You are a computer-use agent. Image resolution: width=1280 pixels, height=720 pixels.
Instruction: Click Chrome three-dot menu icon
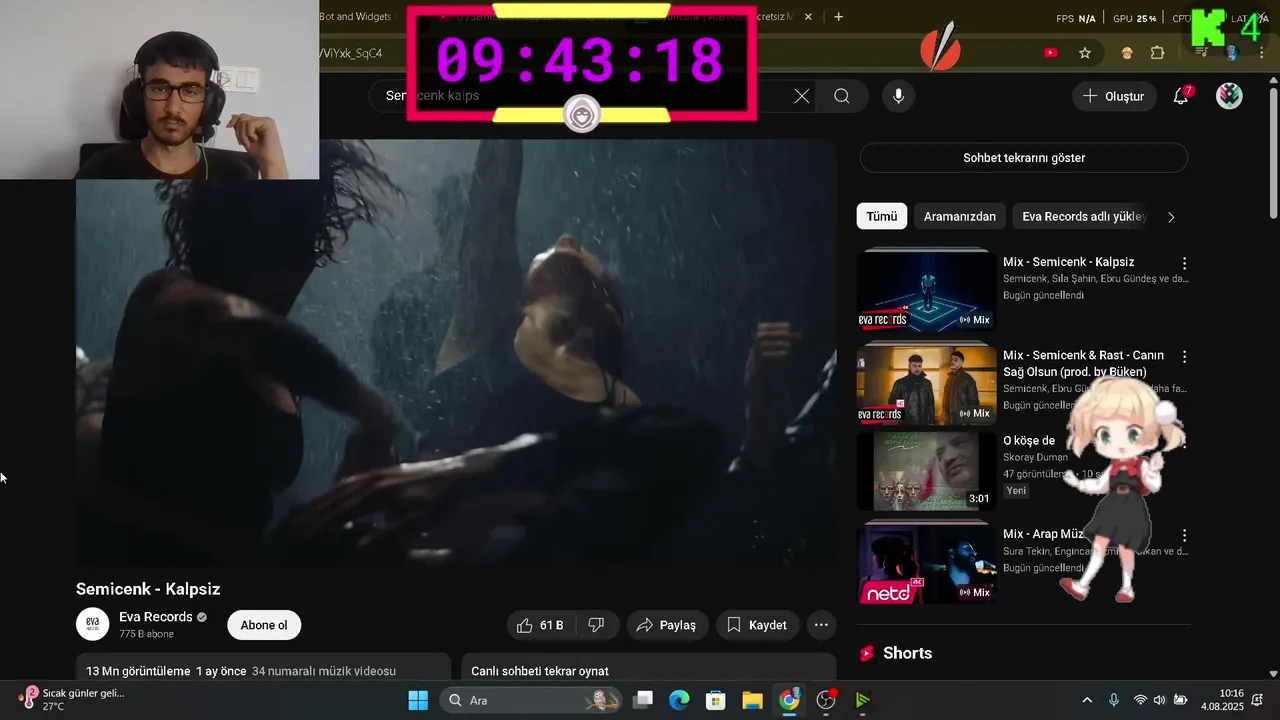(x=1261, y=53)
